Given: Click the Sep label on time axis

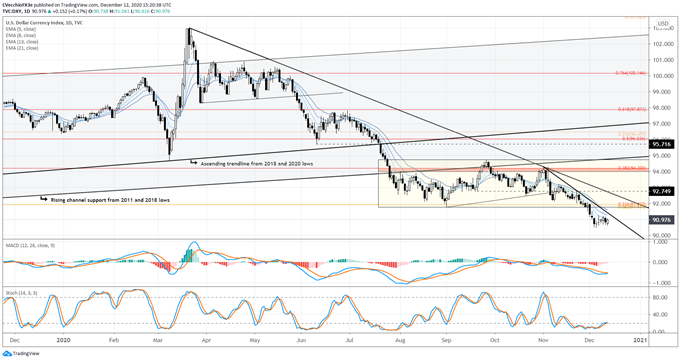Looking at the screenshot, I should (x=446, y=340).
